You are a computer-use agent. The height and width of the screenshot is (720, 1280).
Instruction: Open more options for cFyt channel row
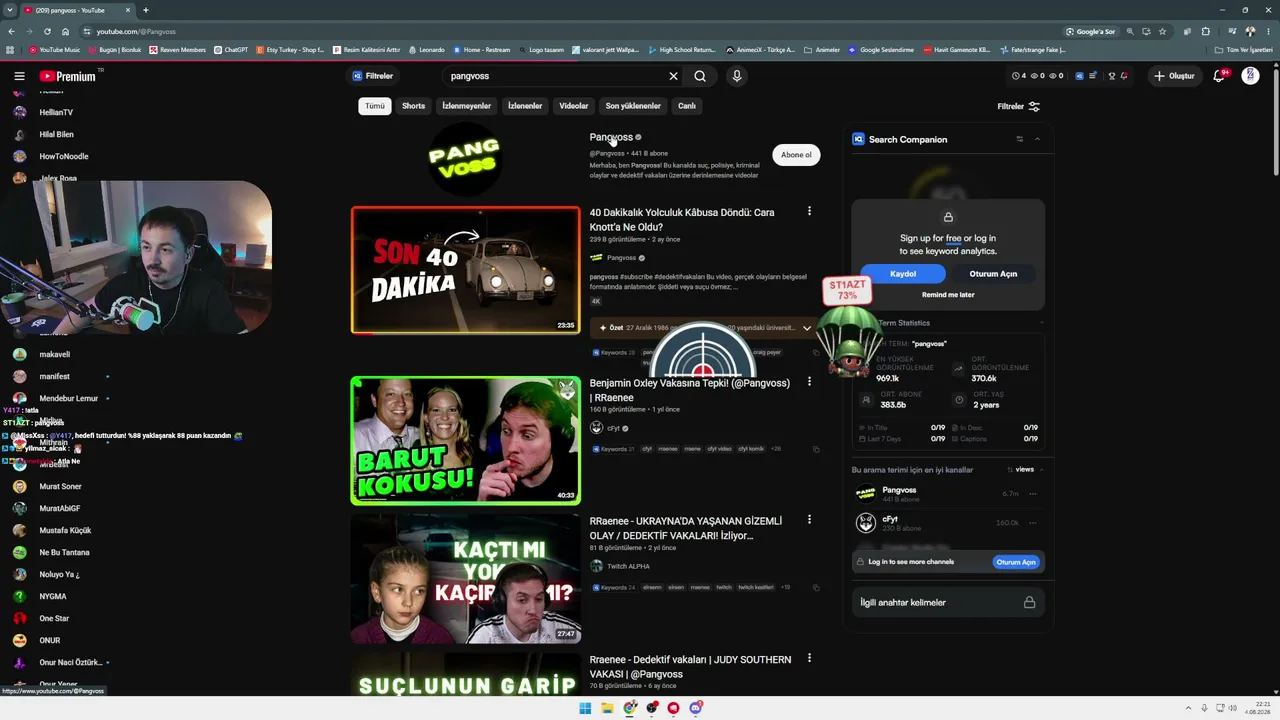[x=1033, y=523]
